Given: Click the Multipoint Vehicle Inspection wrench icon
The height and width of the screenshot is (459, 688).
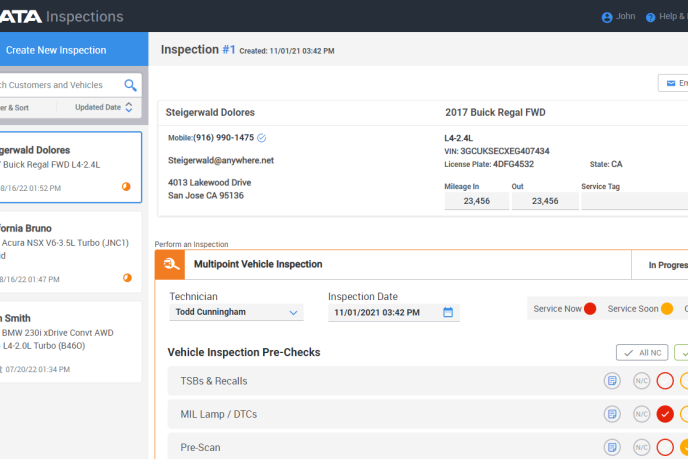Looking at the screenshot, I should pyautogui.click(x=170, y=265).
